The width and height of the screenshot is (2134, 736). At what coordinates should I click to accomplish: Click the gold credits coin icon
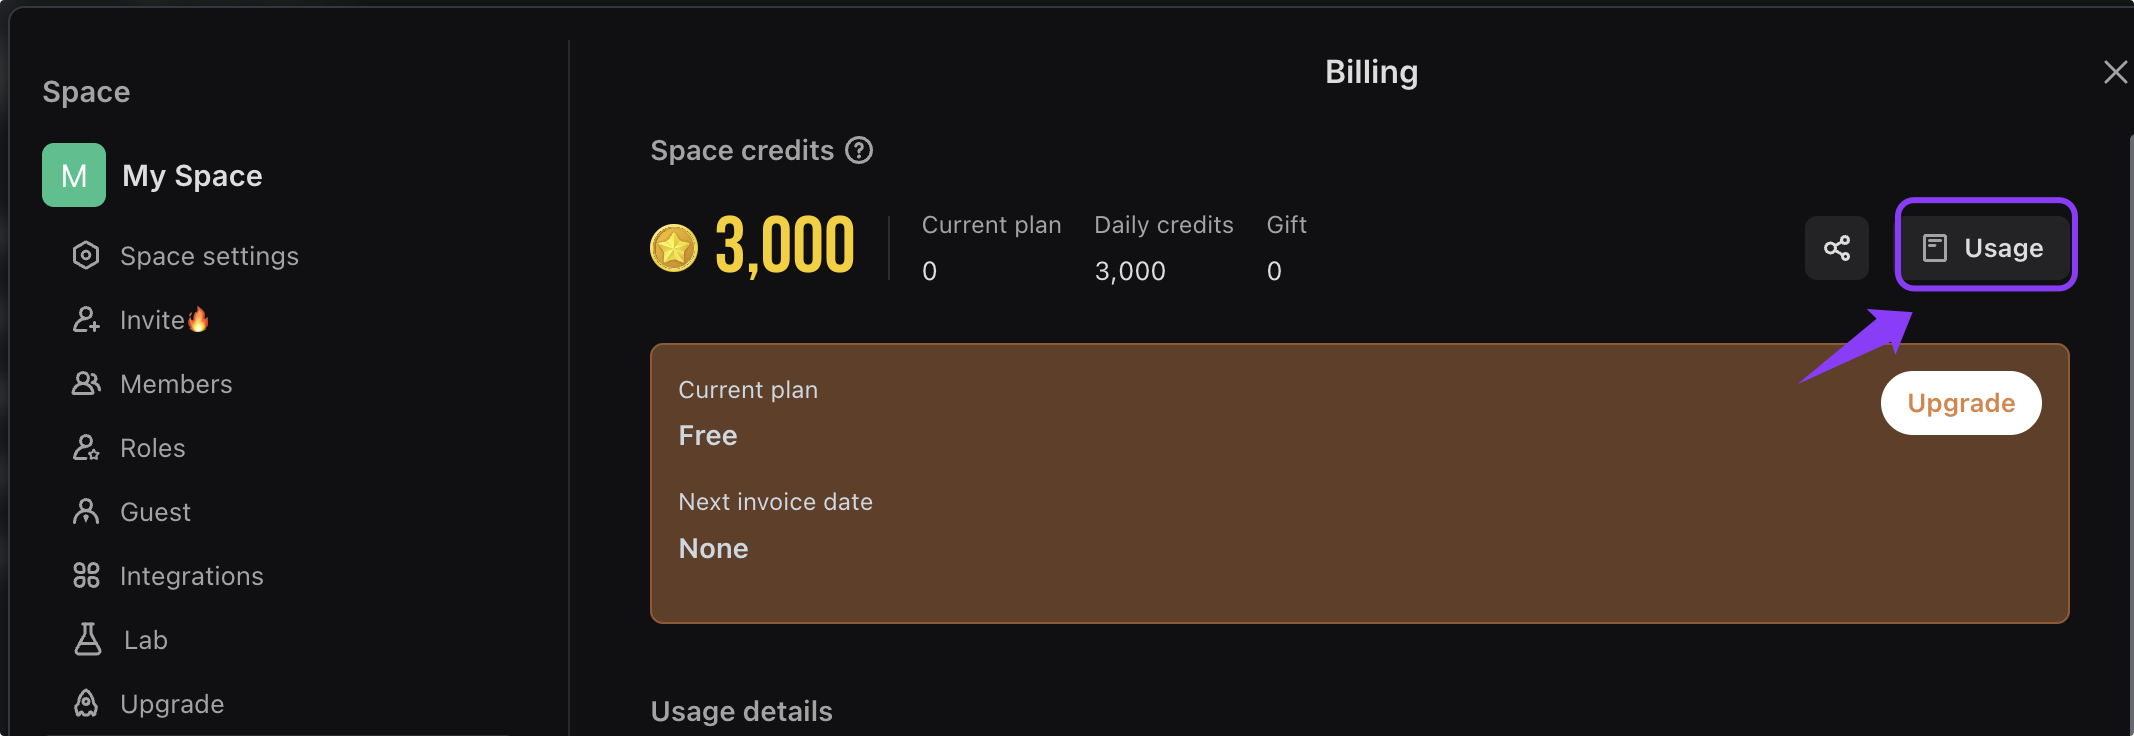pyautogui.click(x=674, y=248)
